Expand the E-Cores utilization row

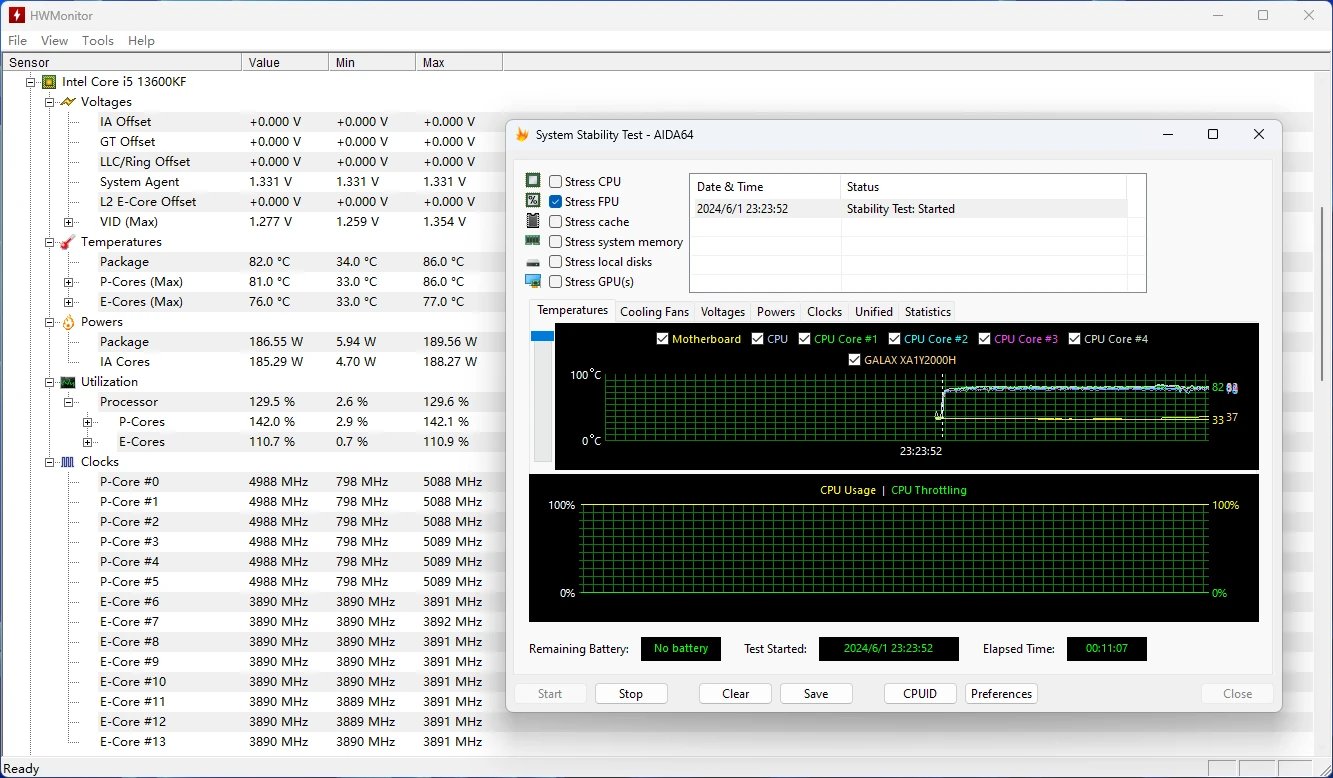coord(88,442)
